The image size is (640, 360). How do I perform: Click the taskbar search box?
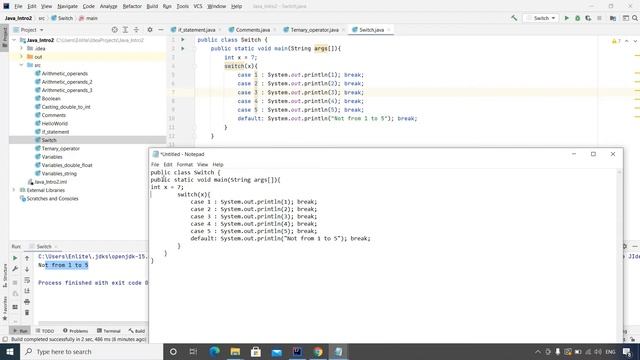(x=92, y=352)
